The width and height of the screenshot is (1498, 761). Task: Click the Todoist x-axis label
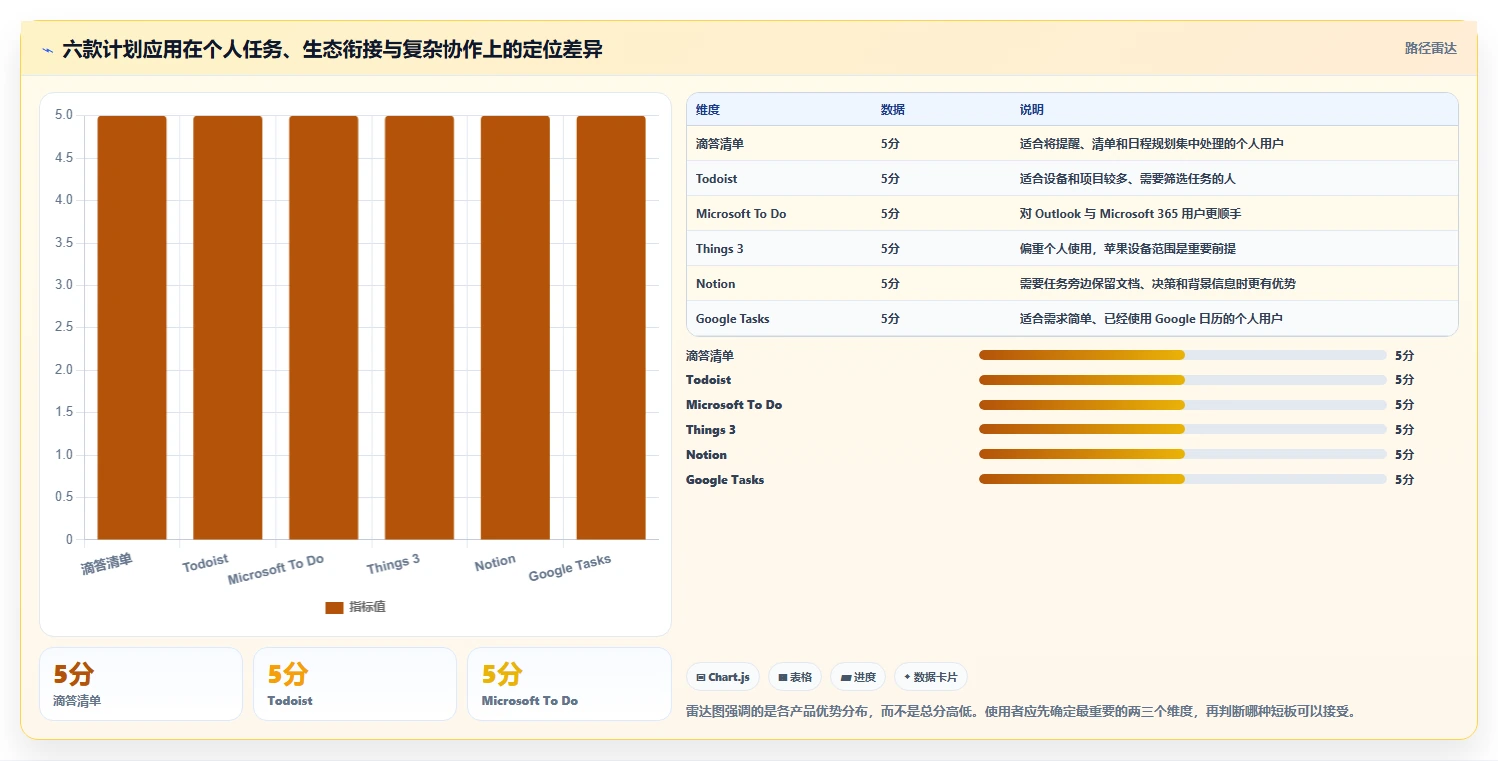[206, 563]
